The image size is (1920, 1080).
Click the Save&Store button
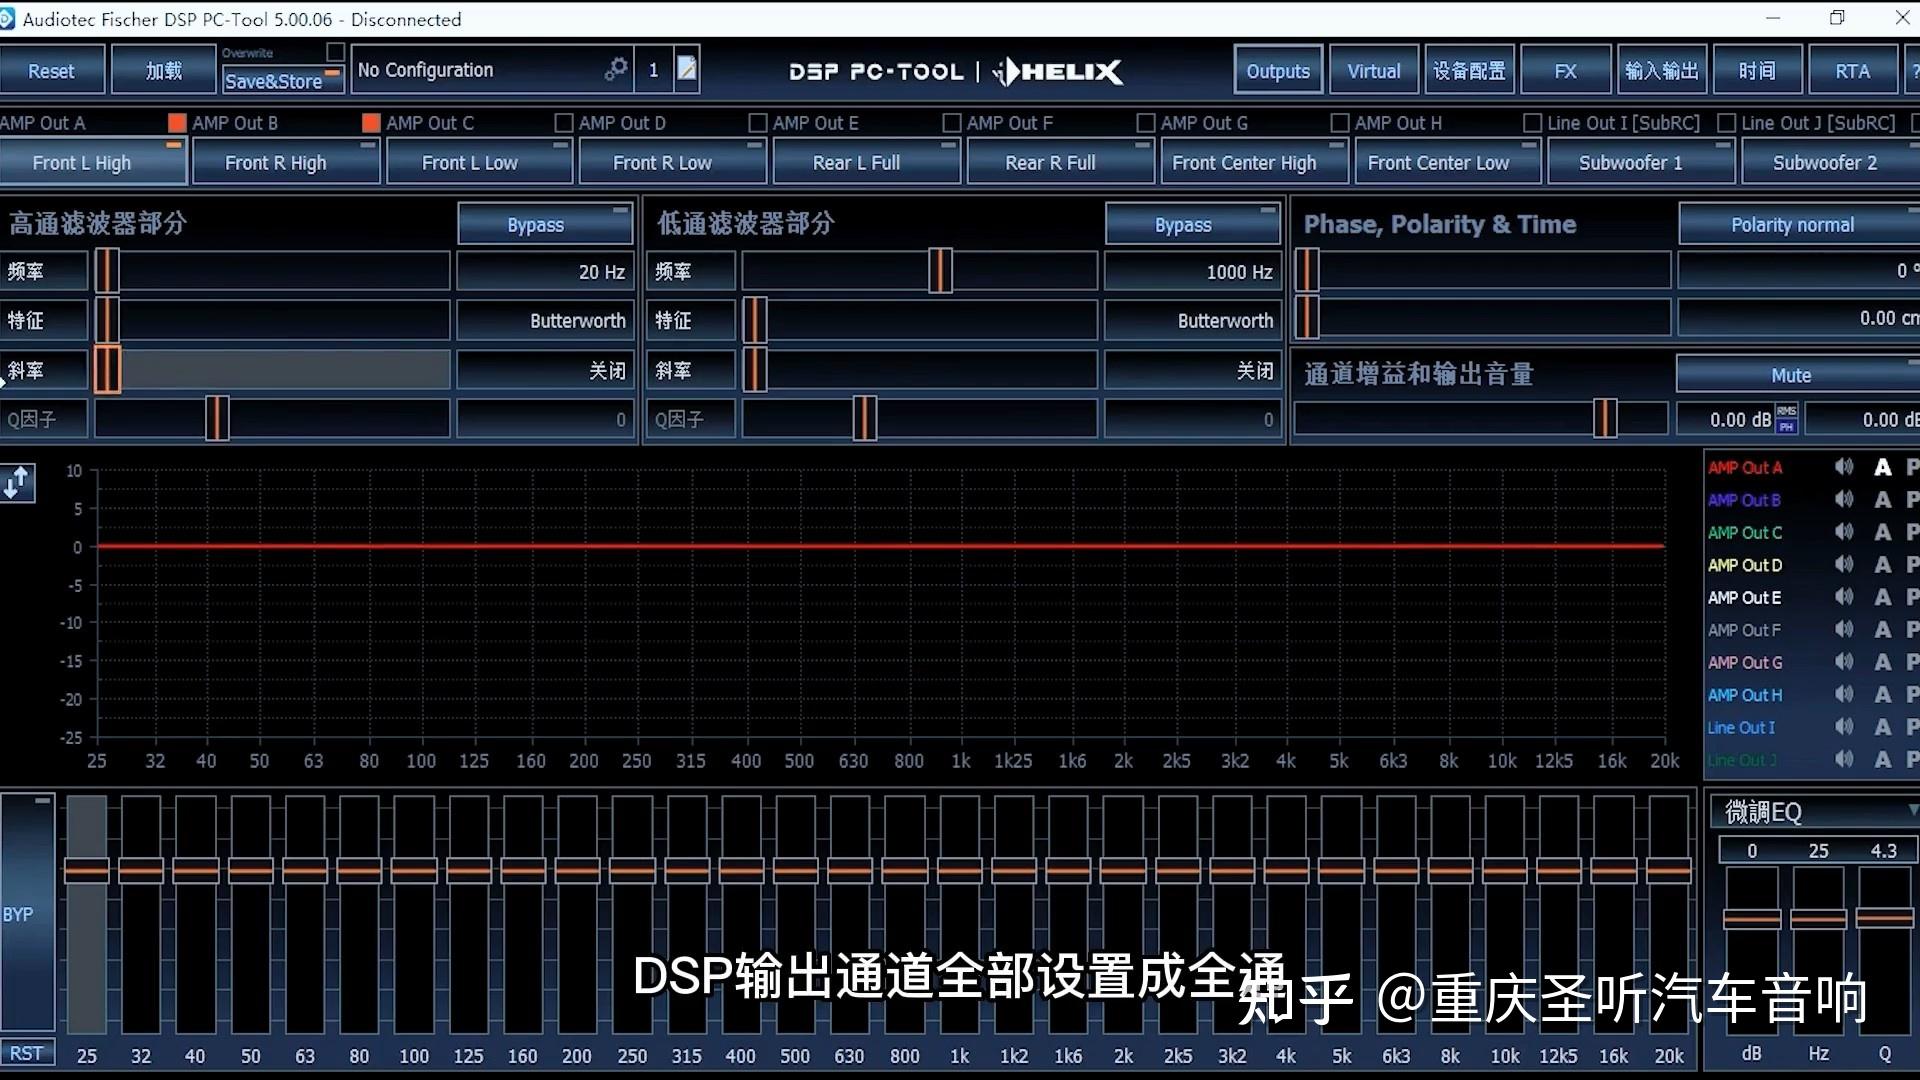(276, 81)
